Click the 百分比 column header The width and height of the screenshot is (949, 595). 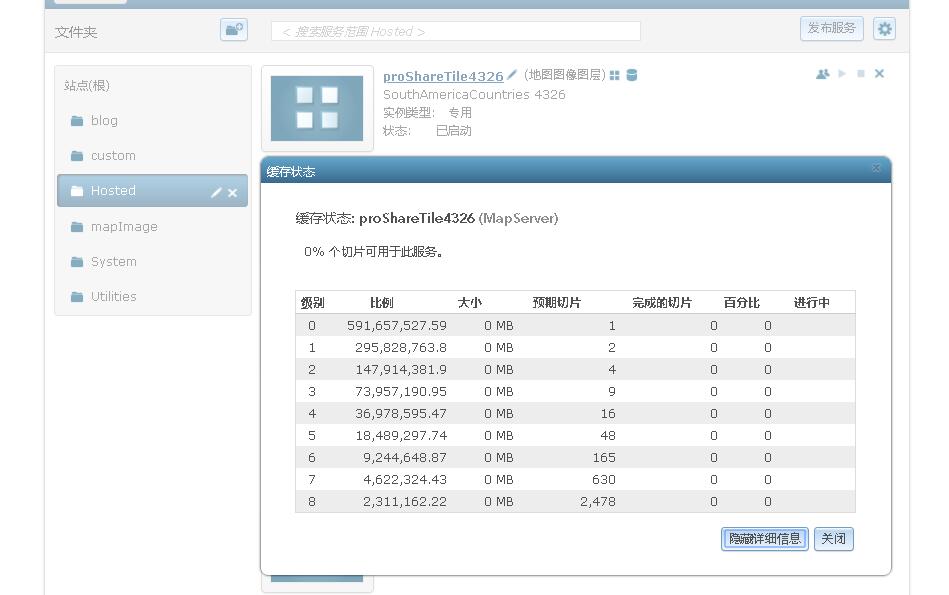pyautogui.click(x=741, y=303)
